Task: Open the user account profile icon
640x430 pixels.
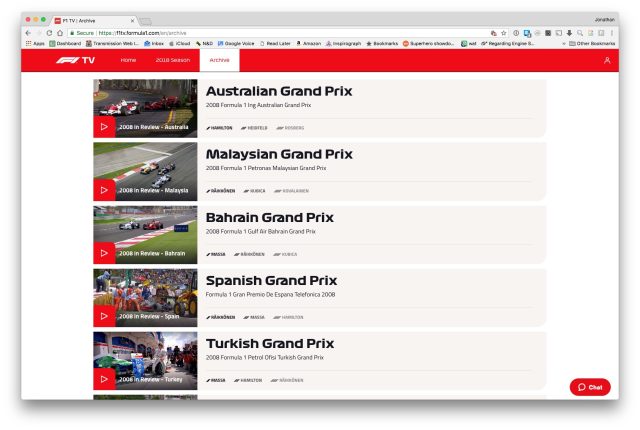Action: point(607,60)
